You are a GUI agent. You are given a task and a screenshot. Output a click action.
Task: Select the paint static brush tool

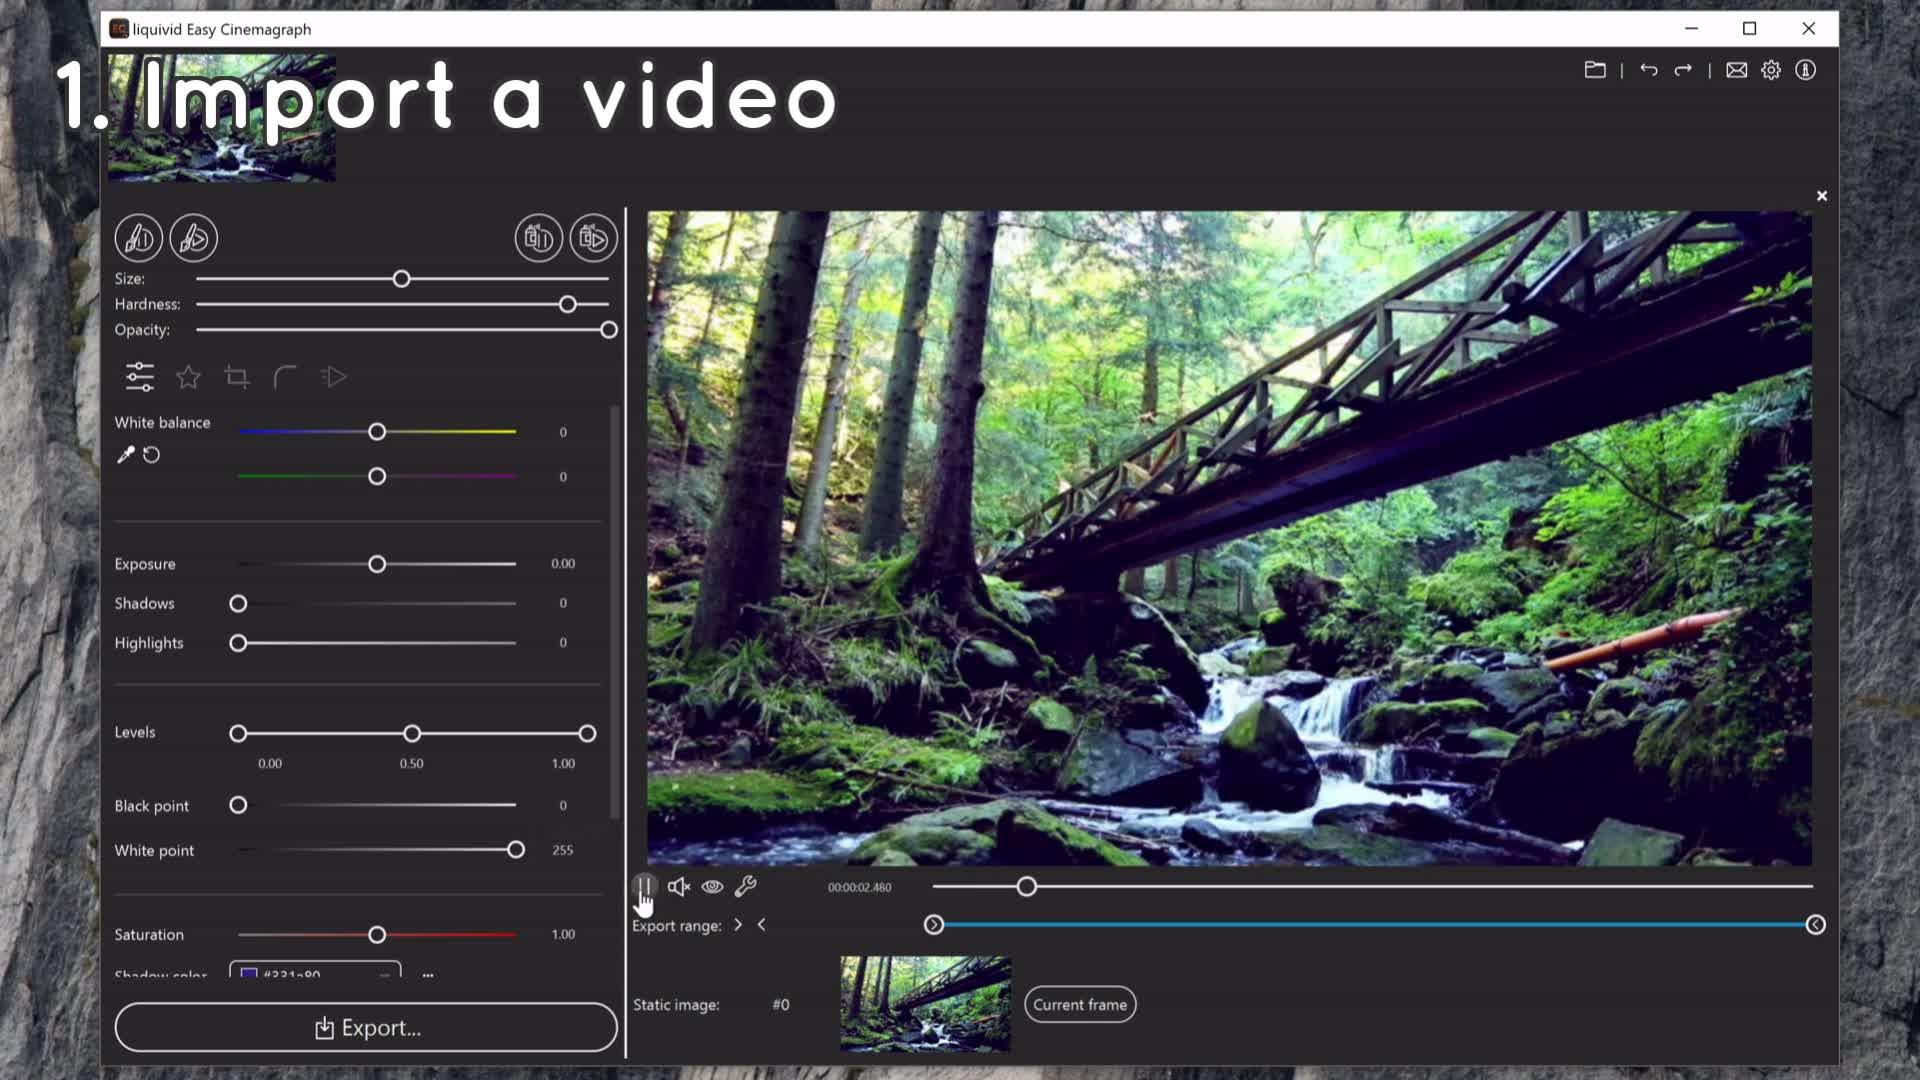(138, 238)
